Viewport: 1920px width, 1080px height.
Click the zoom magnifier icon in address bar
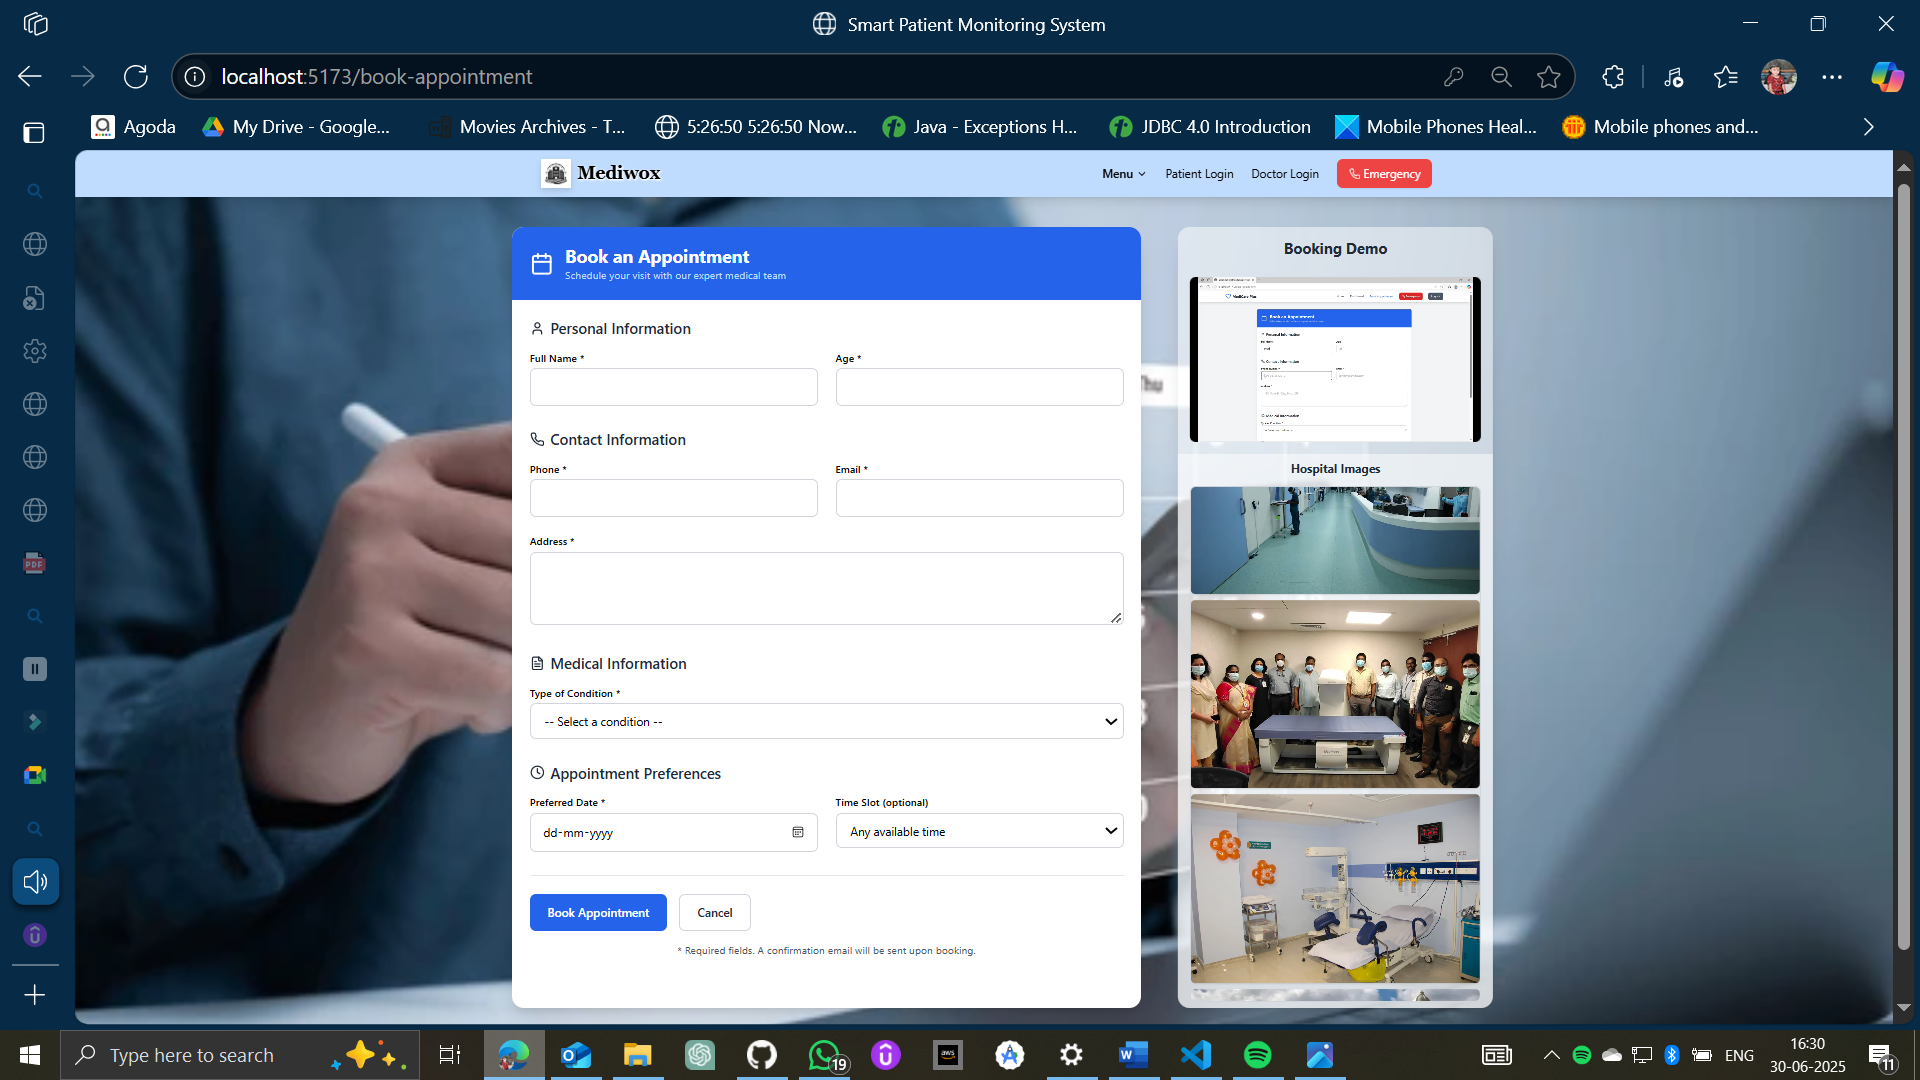(1500, 76)
